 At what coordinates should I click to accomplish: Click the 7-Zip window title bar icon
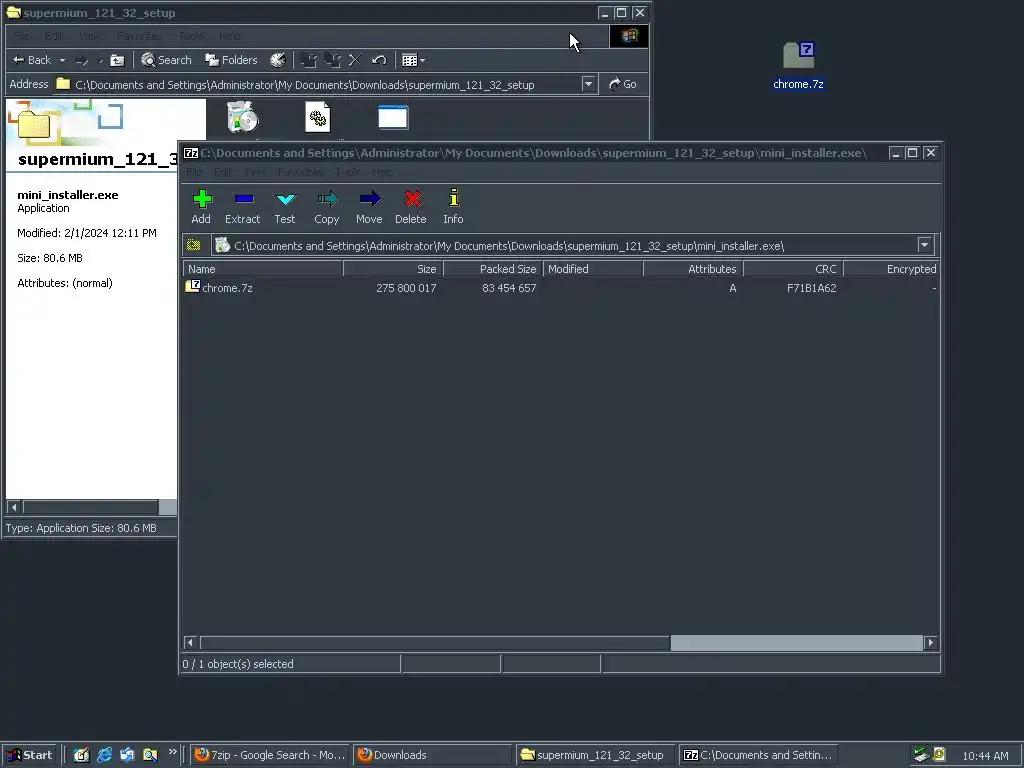[191, 153]
